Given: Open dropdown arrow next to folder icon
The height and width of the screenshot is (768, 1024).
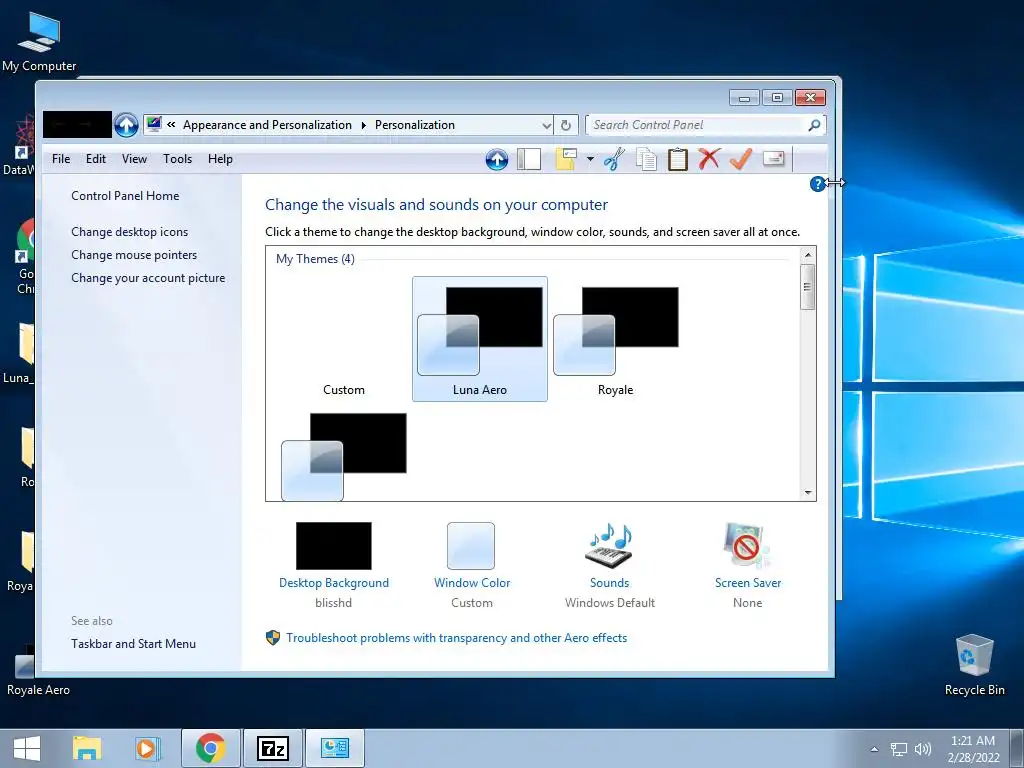Looking at the screenshot, I should click(590, 159).
